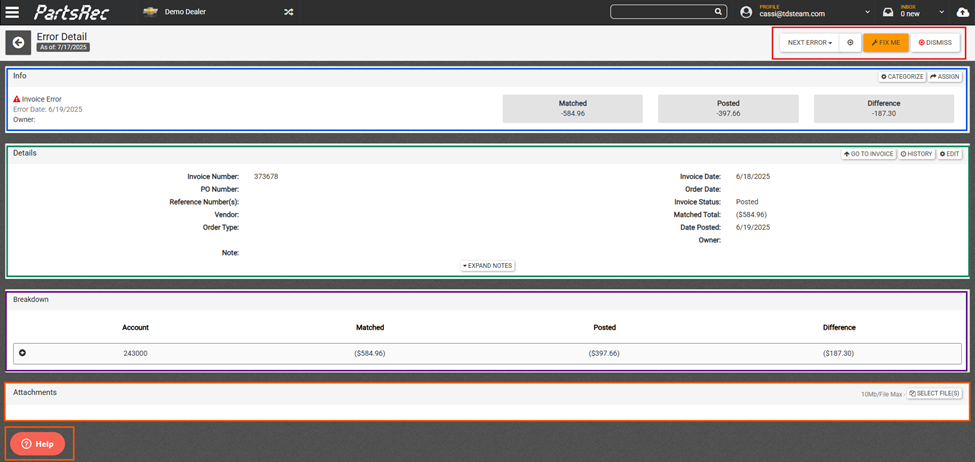Open the inbox dropdown chevron
This screenshot has height=462, width=975.
[x=942, y=12]
